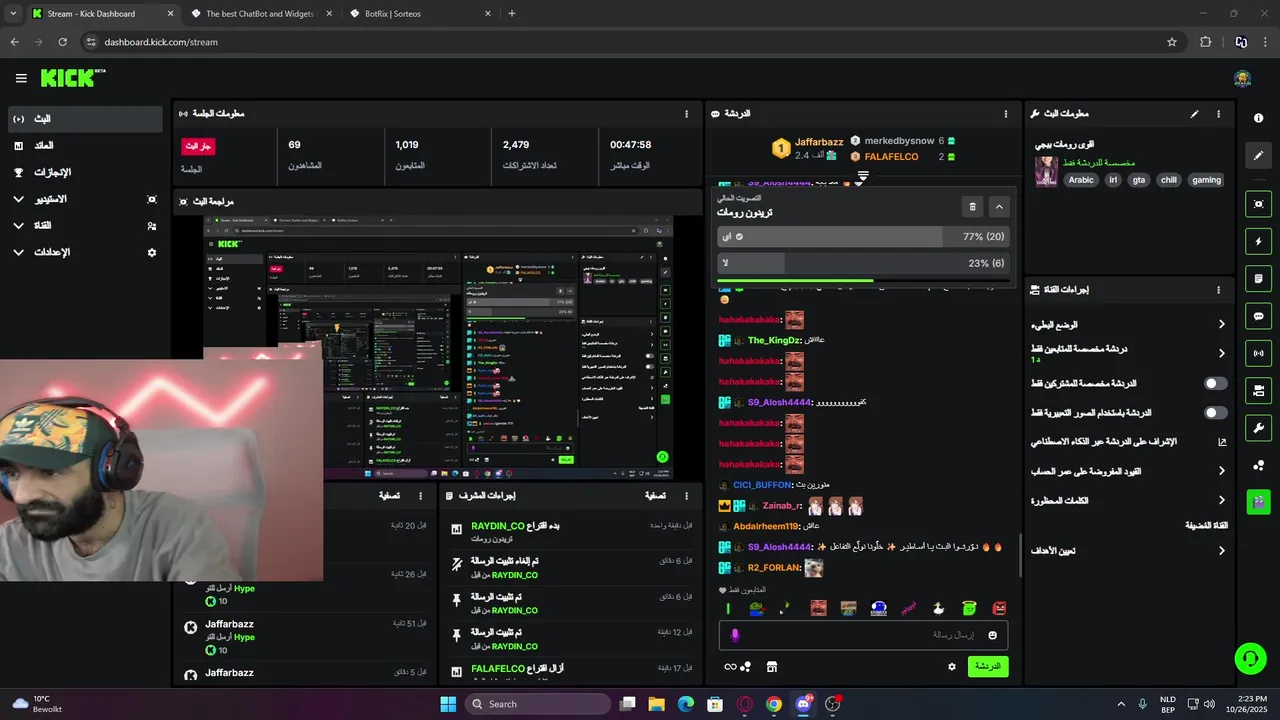The height and width of the screenshot is (720, 1280).
Task: Toggle the stream preview widget in the right toolbar
Action: (x=1258, y=204)
